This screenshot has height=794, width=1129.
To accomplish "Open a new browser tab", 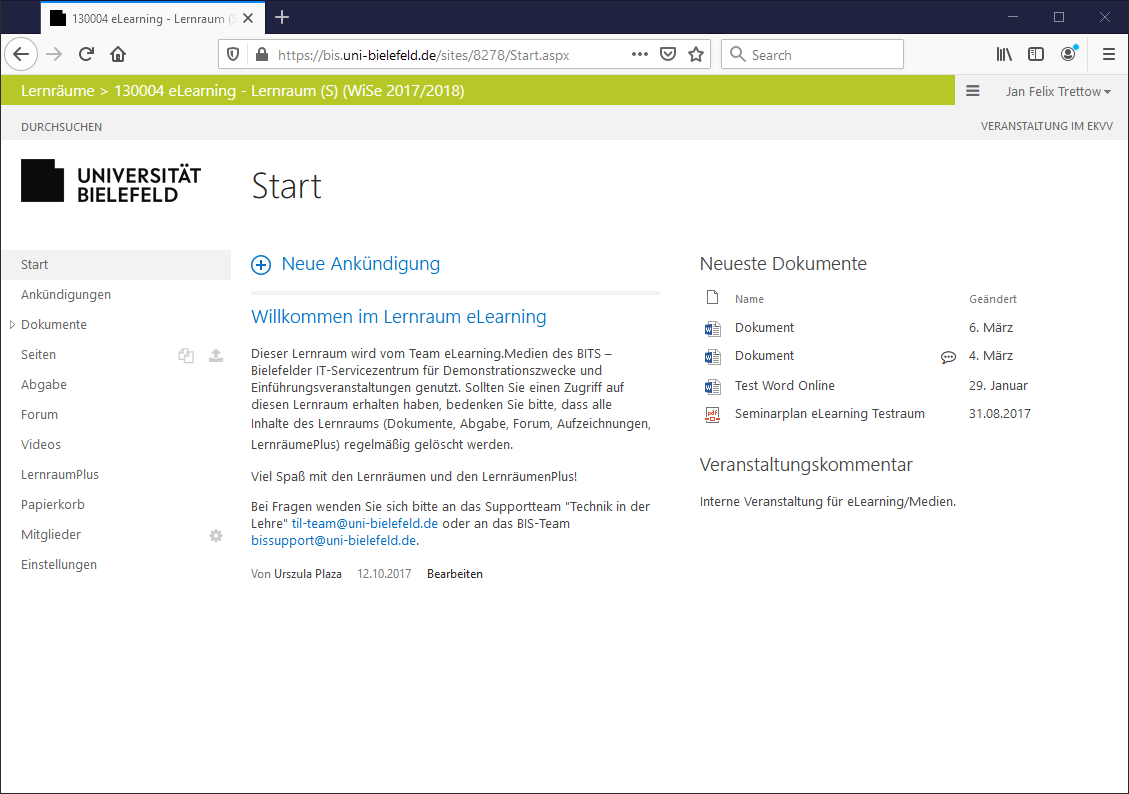I will click(x=282, y=17).
